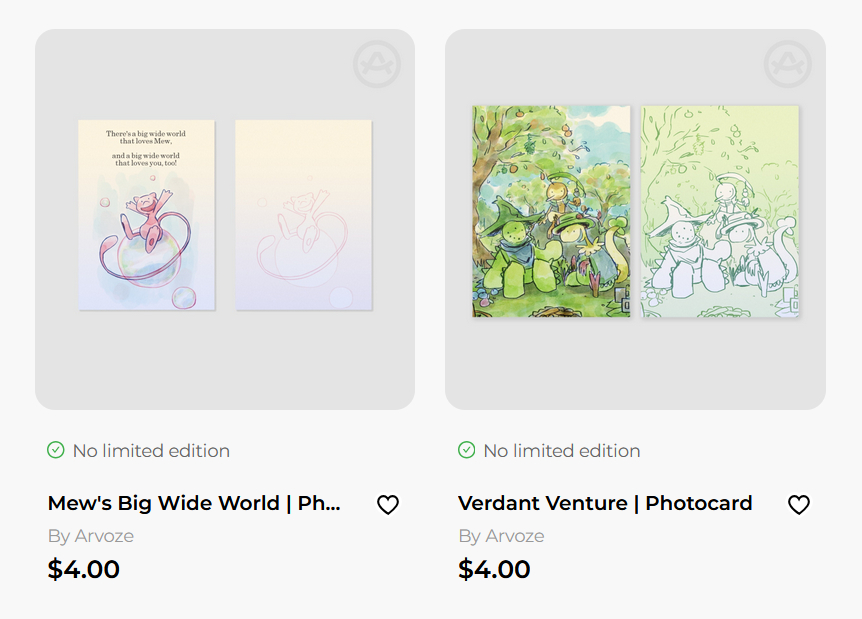Click the logo badge on the Verdant Venture card

[x=787, y=65]
